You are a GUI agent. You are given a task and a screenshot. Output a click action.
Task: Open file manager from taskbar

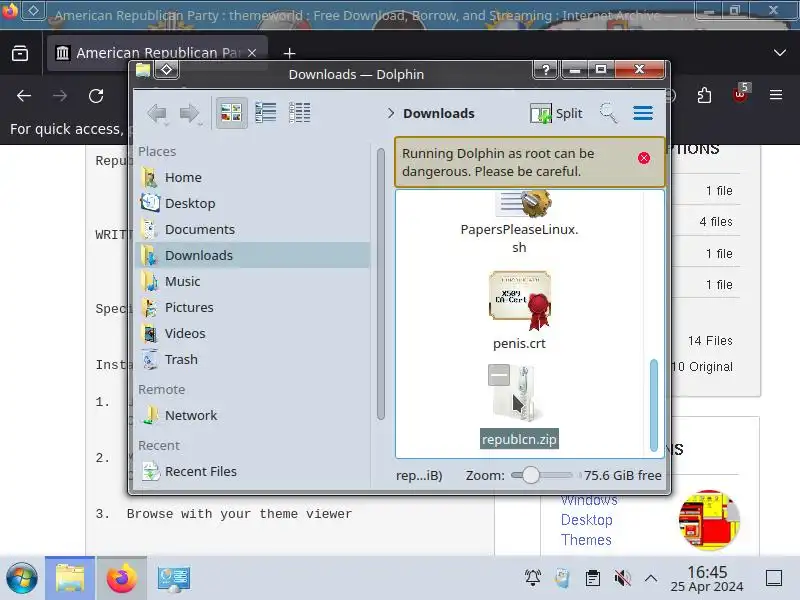(x=70, y=578)
